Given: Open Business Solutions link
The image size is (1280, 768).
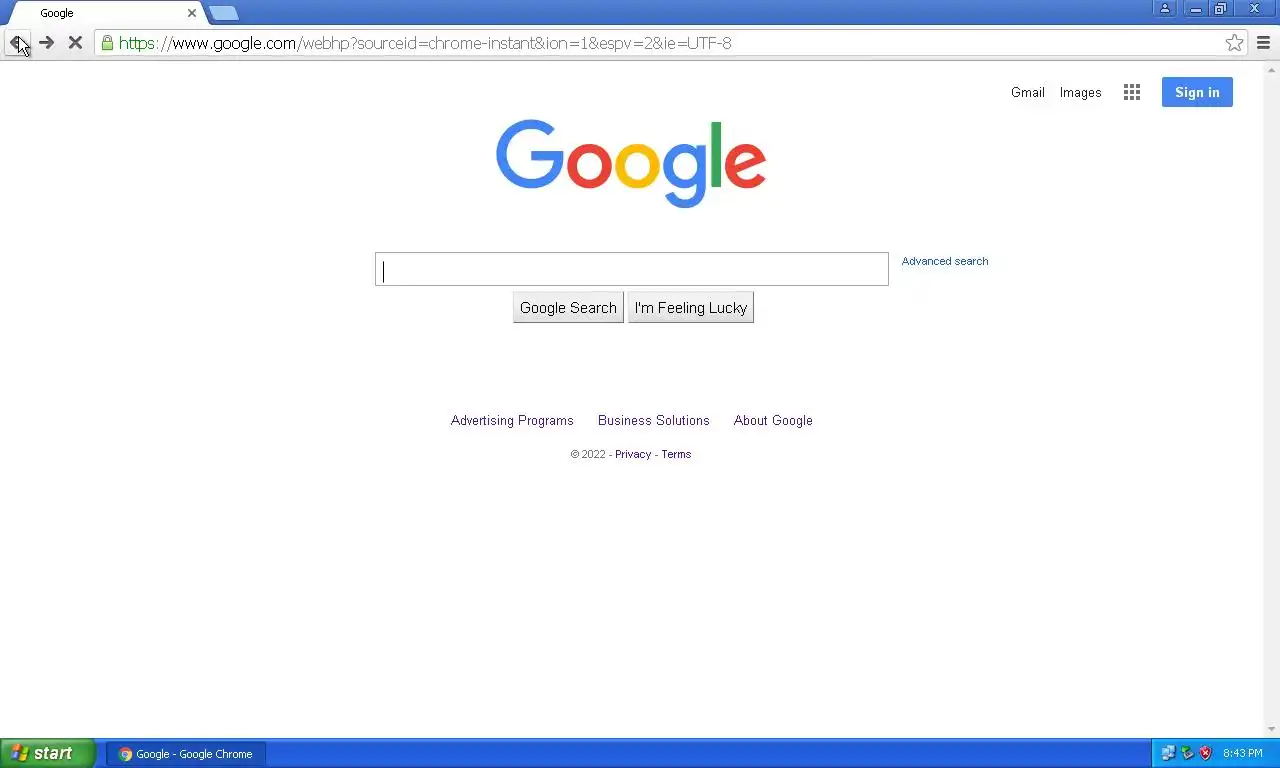Looking at the screenshot, I should click(653, 420).
